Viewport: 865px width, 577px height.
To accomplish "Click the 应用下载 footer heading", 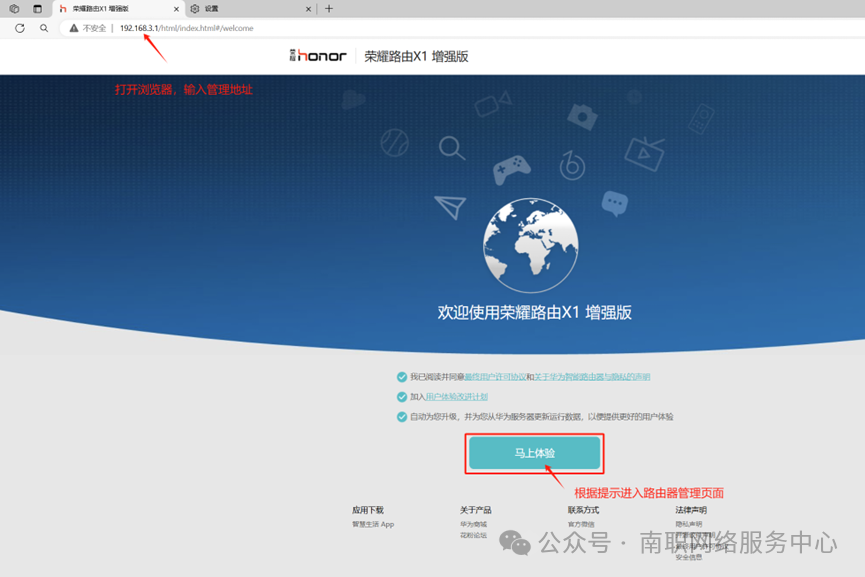I will 367,510.
